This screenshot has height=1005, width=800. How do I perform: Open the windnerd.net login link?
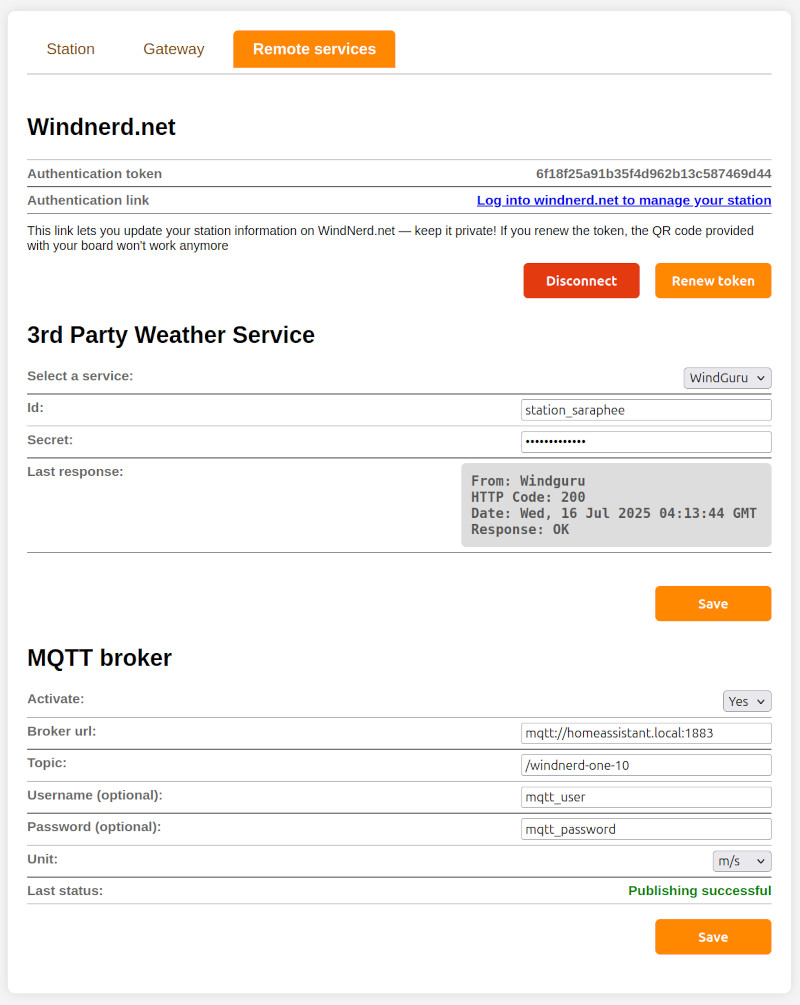pyautogui.click(x=623, y=200)
